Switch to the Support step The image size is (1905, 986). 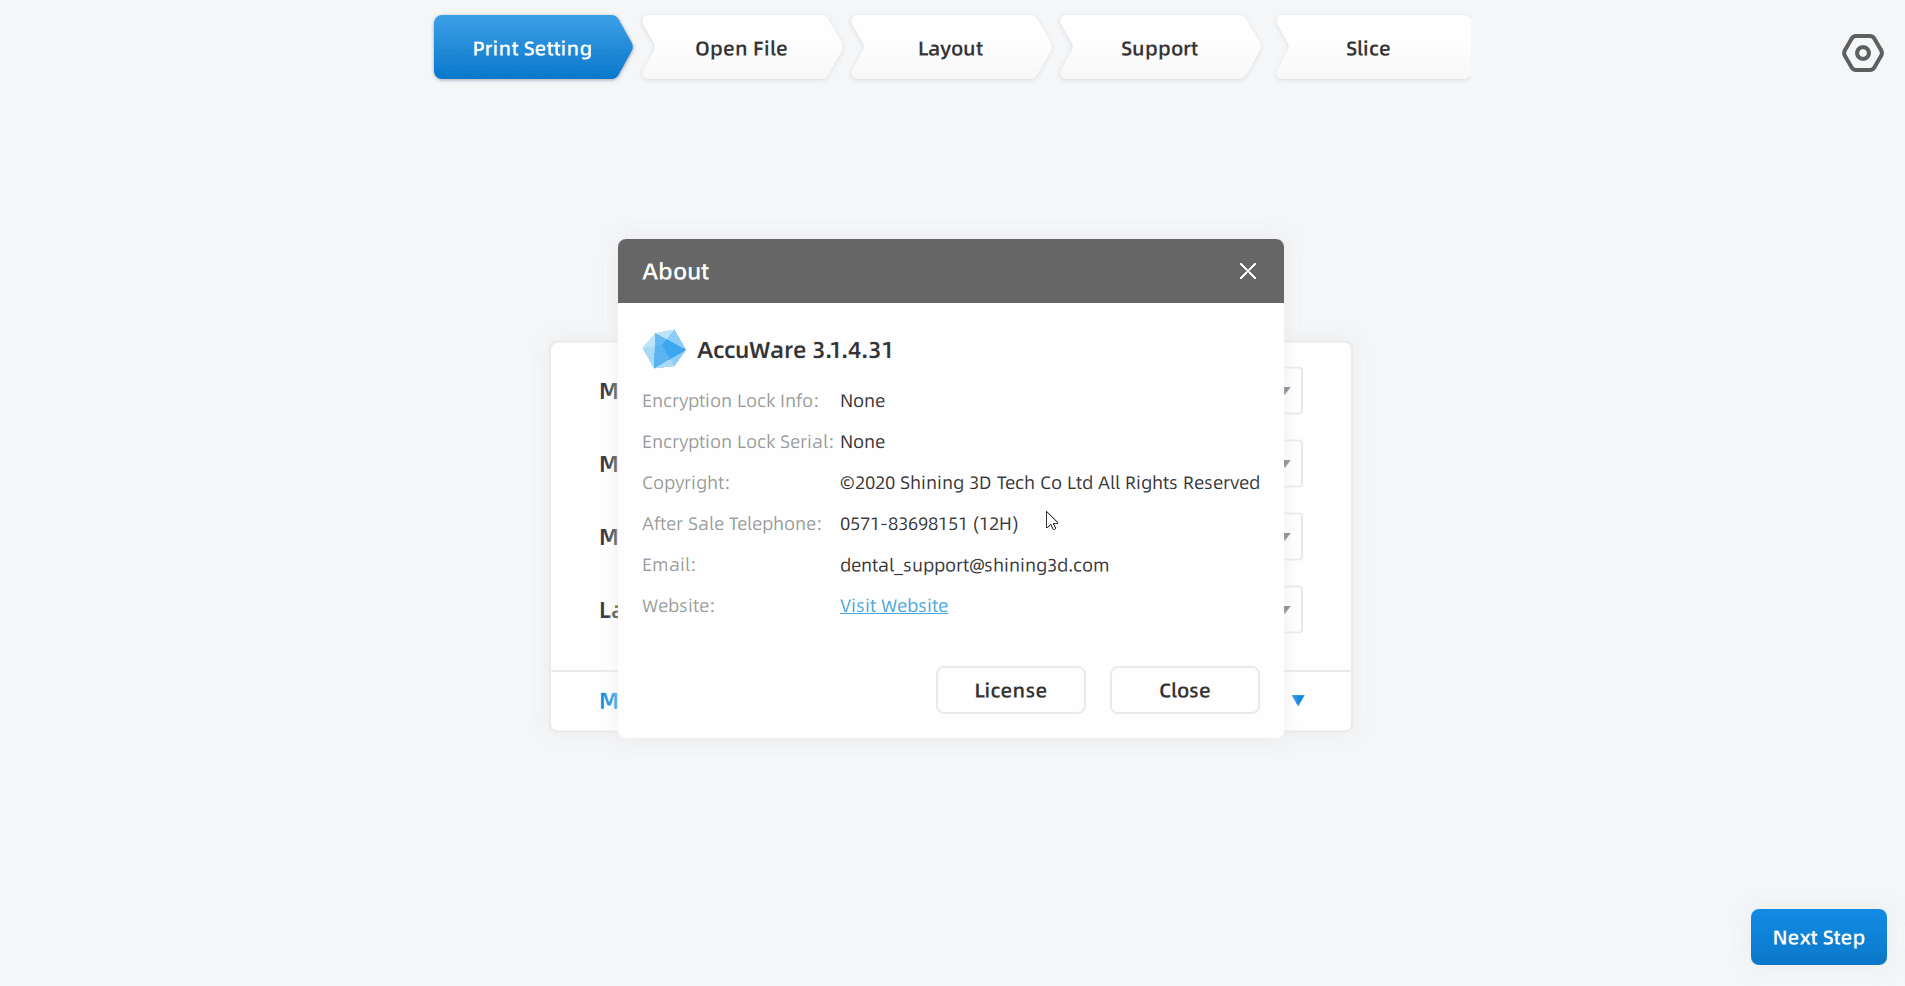pos(1159,48)
